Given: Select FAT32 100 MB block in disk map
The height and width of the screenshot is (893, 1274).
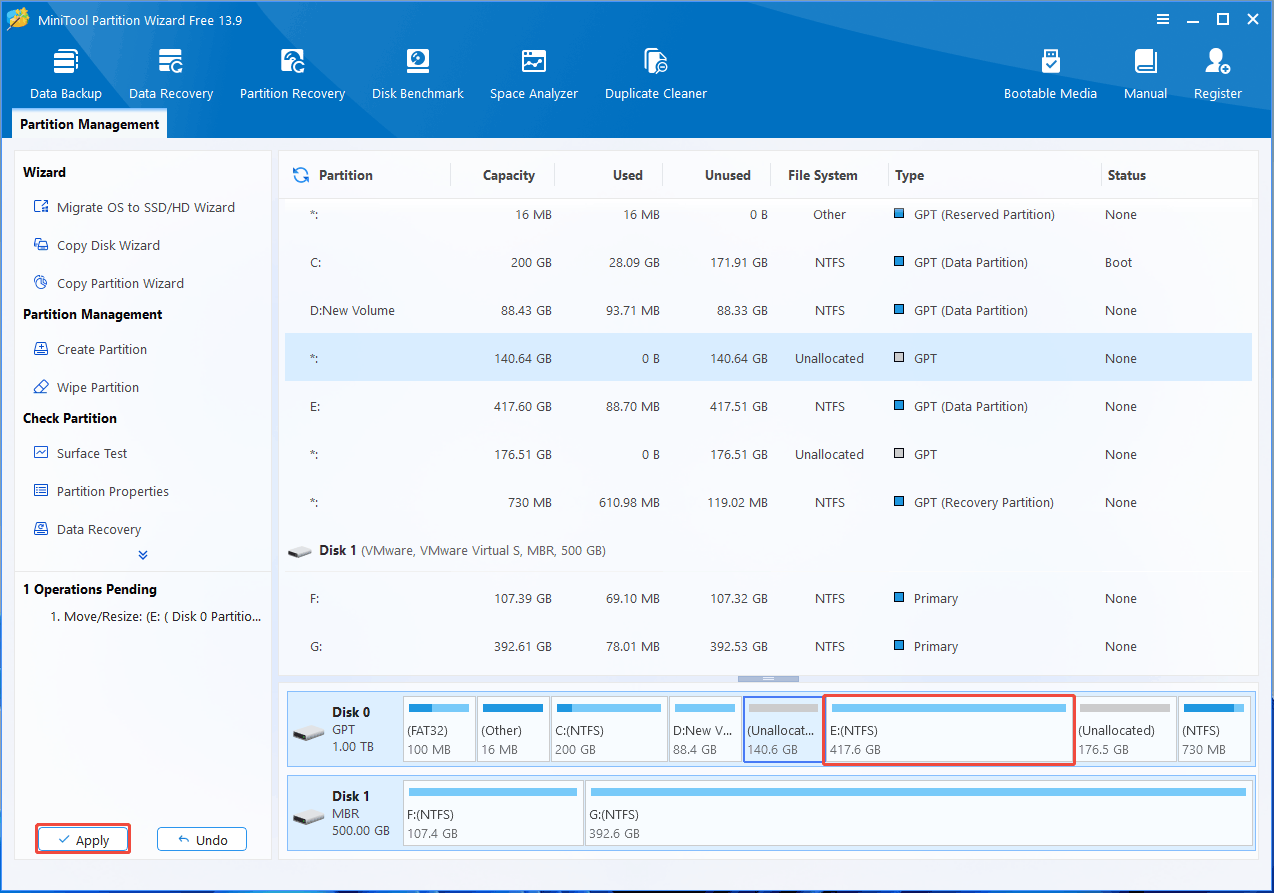Looking at the screenshot, I should point(439,730).
